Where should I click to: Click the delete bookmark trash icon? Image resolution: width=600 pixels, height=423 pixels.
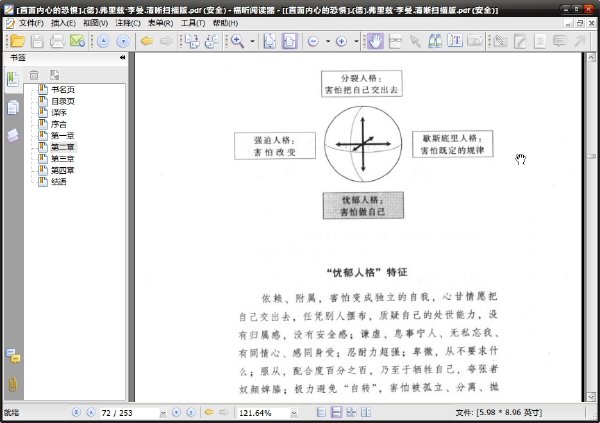pos(34,75)
